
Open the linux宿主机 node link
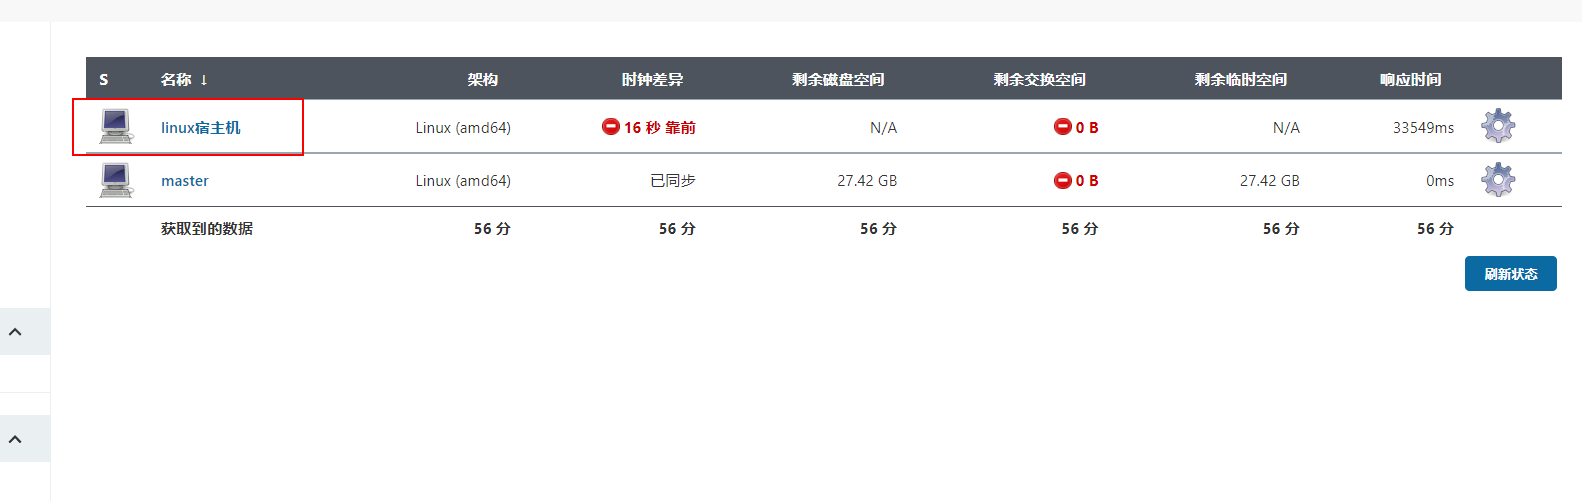pos(201,127)
